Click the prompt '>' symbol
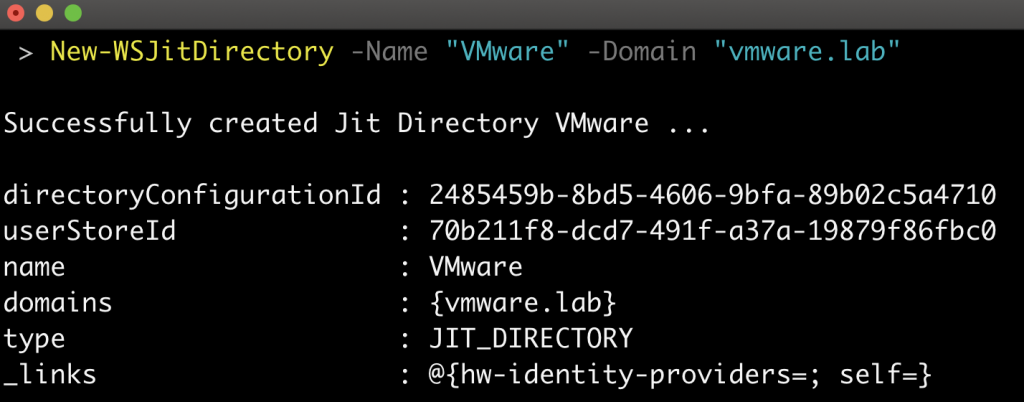This screenshot has width=1024, height=402. pos(25,52)
